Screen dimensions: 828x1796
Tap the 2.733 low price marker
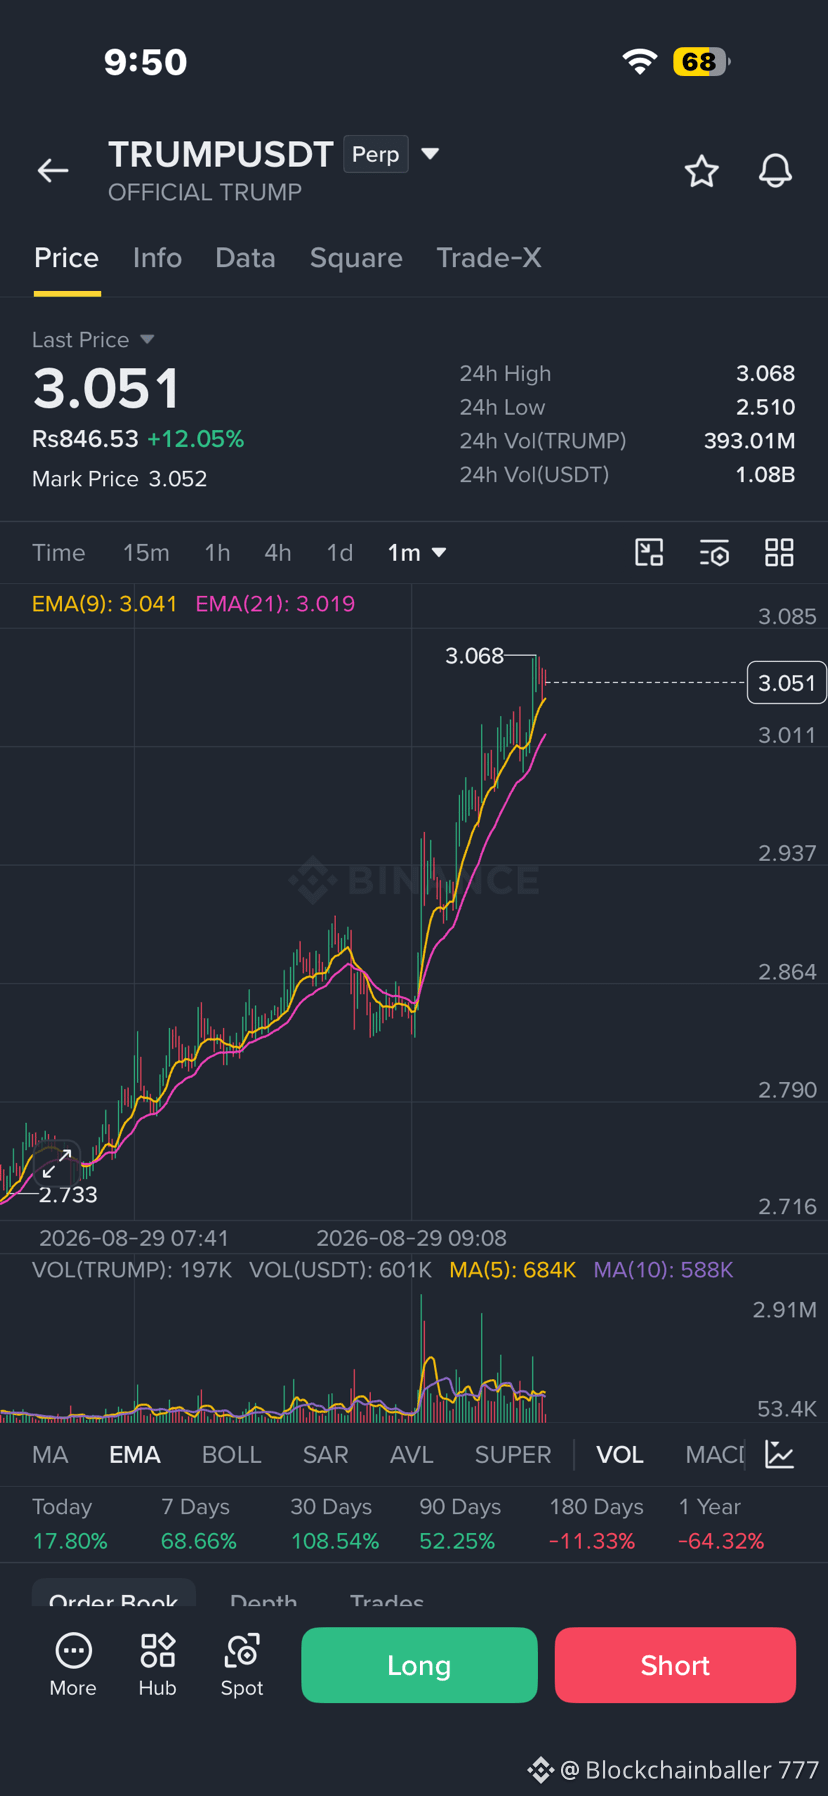tap(68, 1195)
